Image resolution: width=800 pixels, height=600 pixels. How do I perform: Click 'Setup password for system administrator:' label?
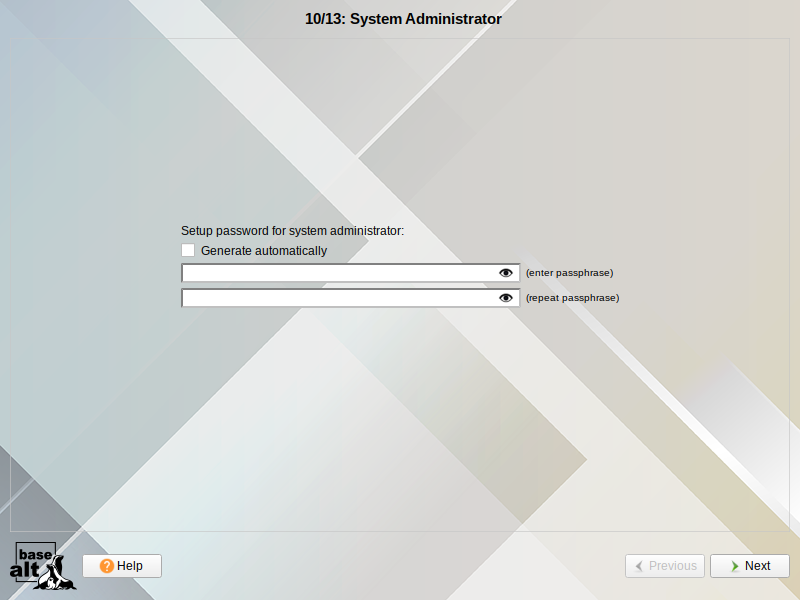coord(292,231)
